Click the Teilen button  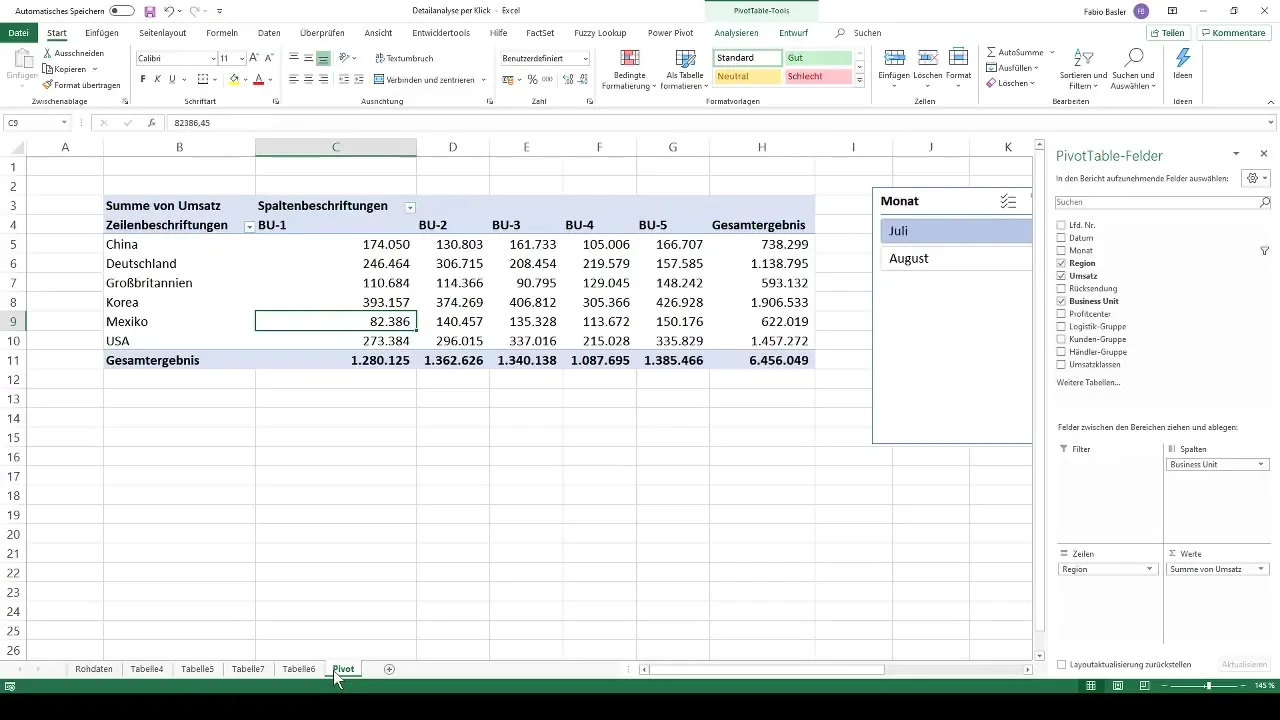pos(1168,33)
